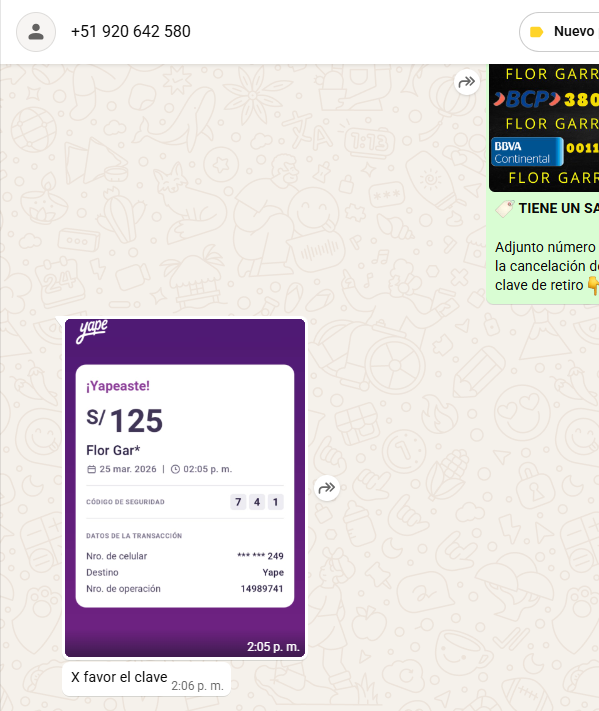Click the calendar icon beside 25 mar. 2026
The image size is (599, 711).
92,469
